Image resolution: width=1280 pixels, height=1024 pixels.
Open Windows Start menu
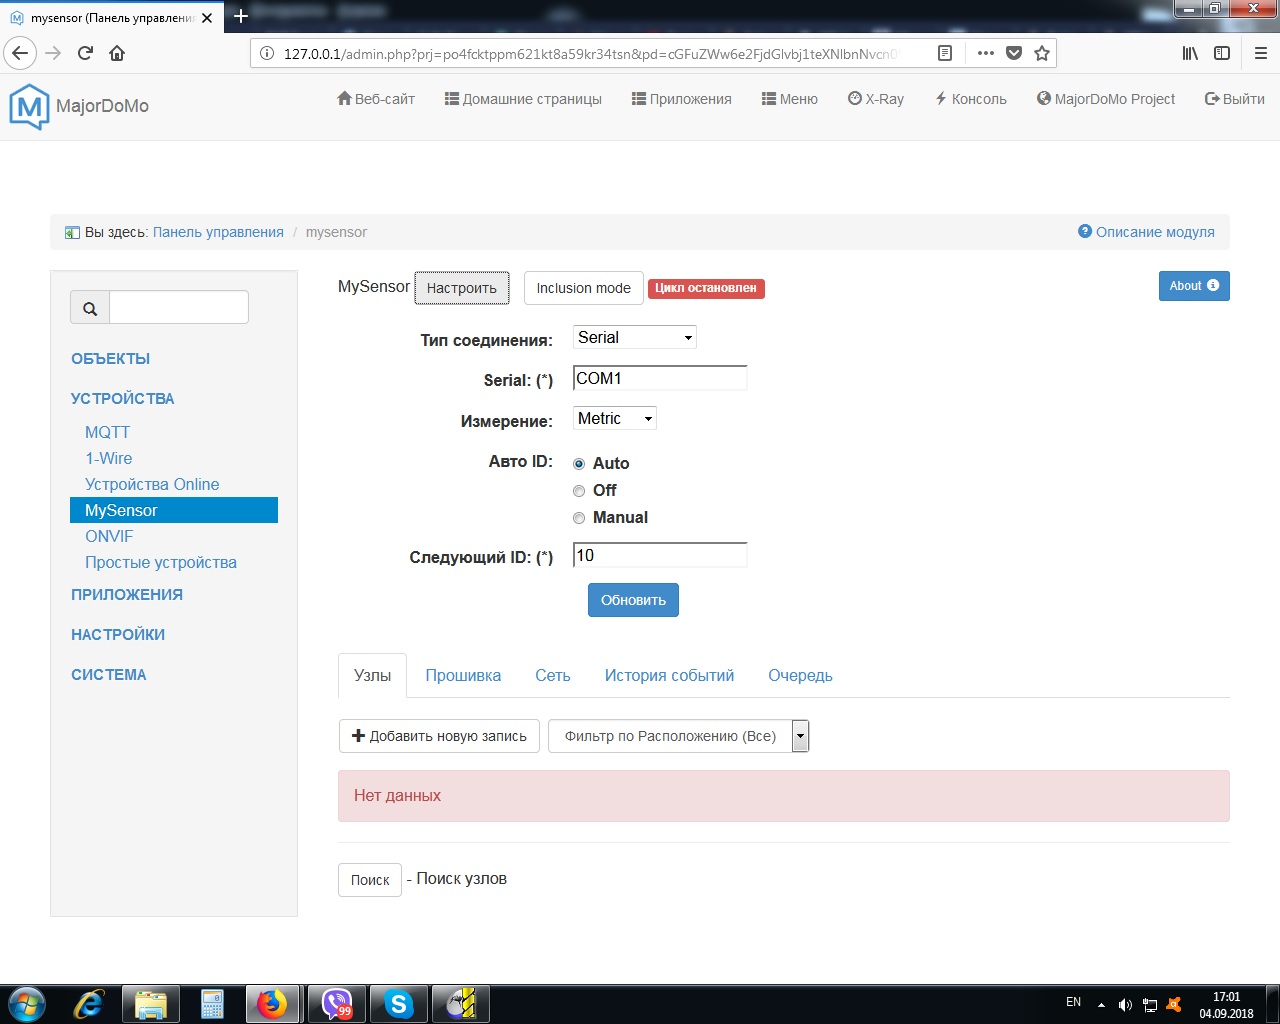coord(26,1003)
